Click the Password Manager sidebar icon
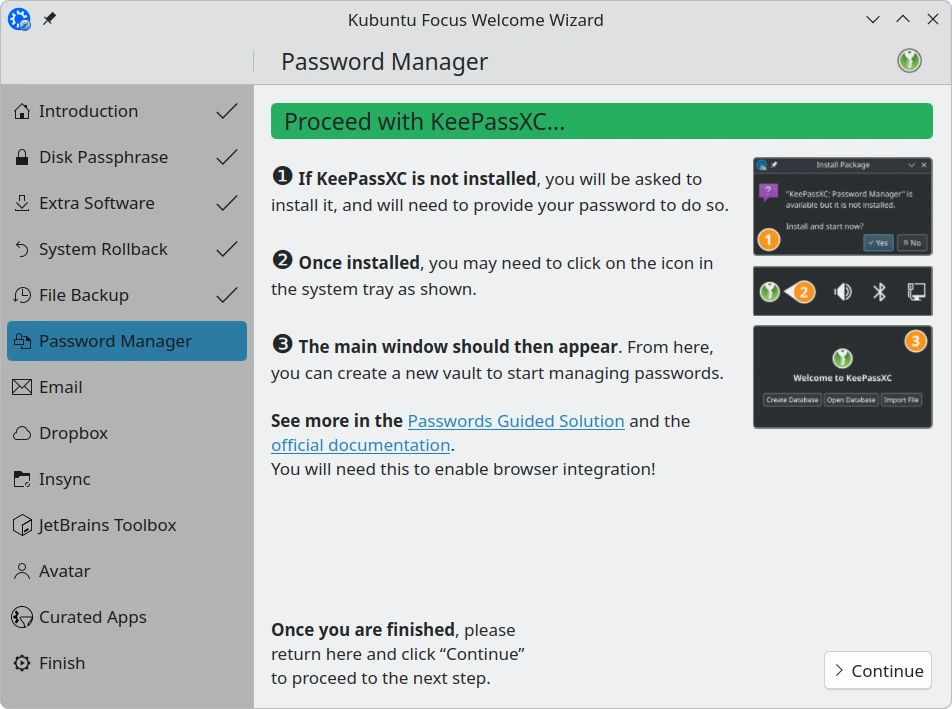Image resolution: width=952 pixels, height=709 pixels. tap(22, 341)
